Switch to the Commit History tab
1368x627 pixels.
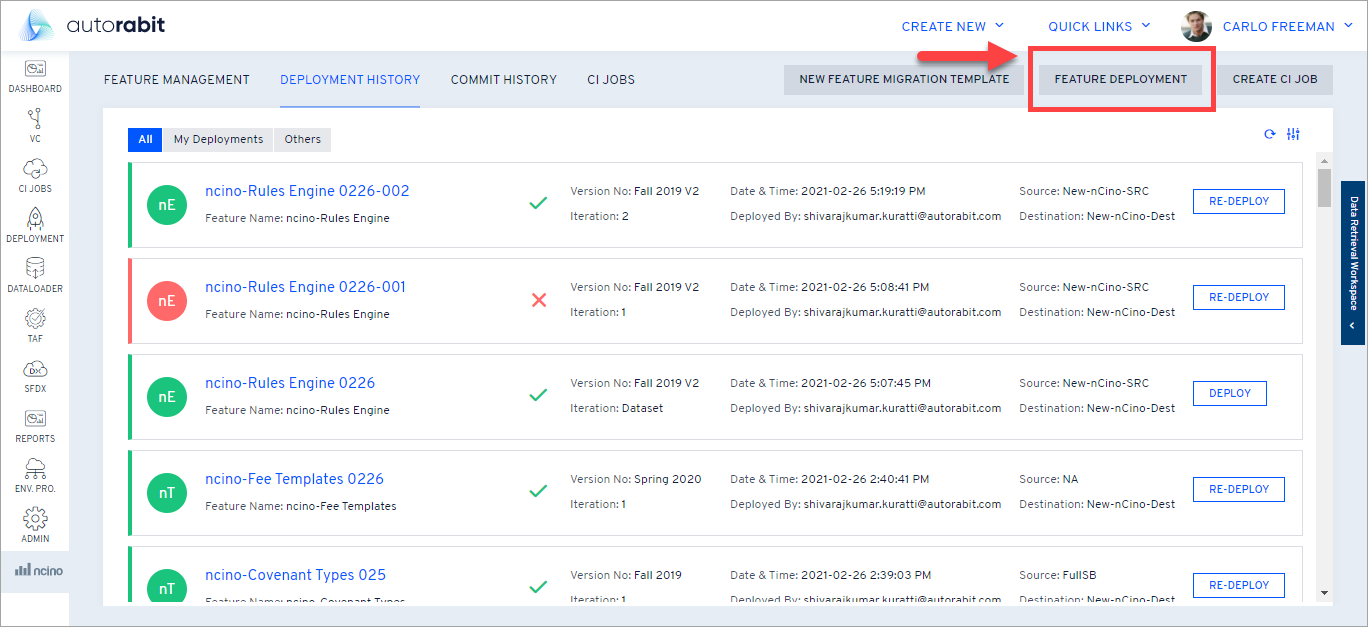click(503, 80)
